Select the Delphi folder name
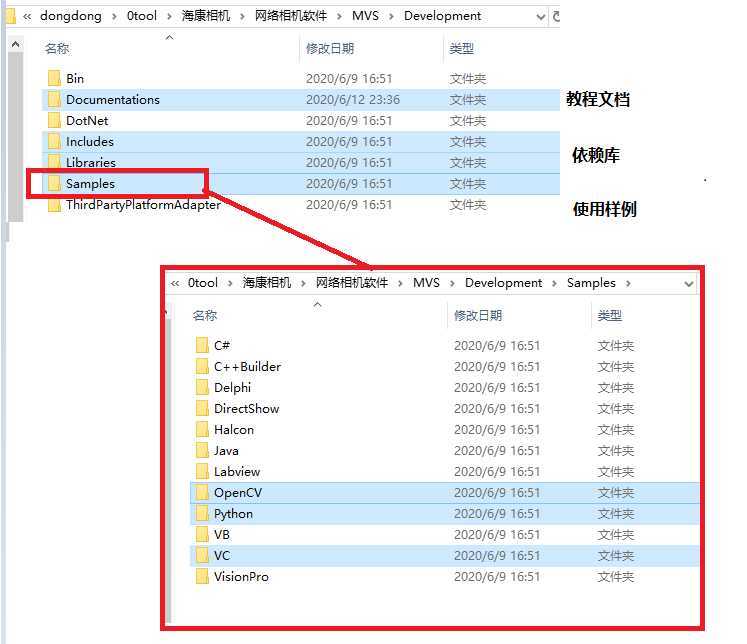747x644 pixels. [232, 388]
